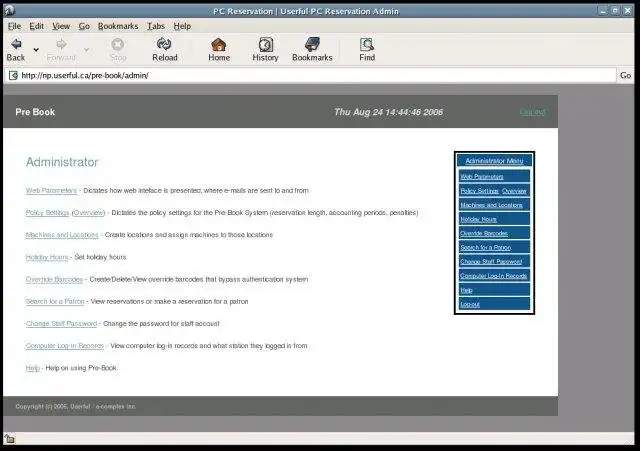Select Holiday Hours in sidebar menu
640x451 pixels.
[478, 219]
